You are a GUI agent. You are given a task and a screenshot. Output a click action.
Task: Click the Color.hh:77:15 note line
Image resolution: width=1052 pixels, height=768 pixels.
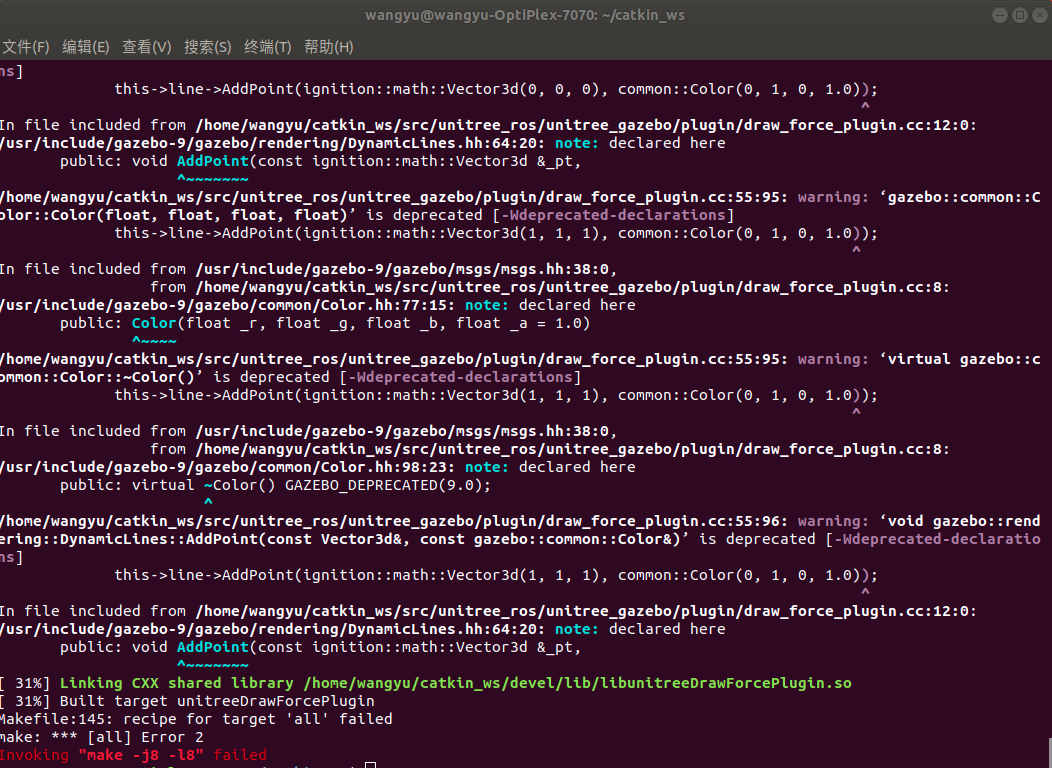tap(317, 305)
